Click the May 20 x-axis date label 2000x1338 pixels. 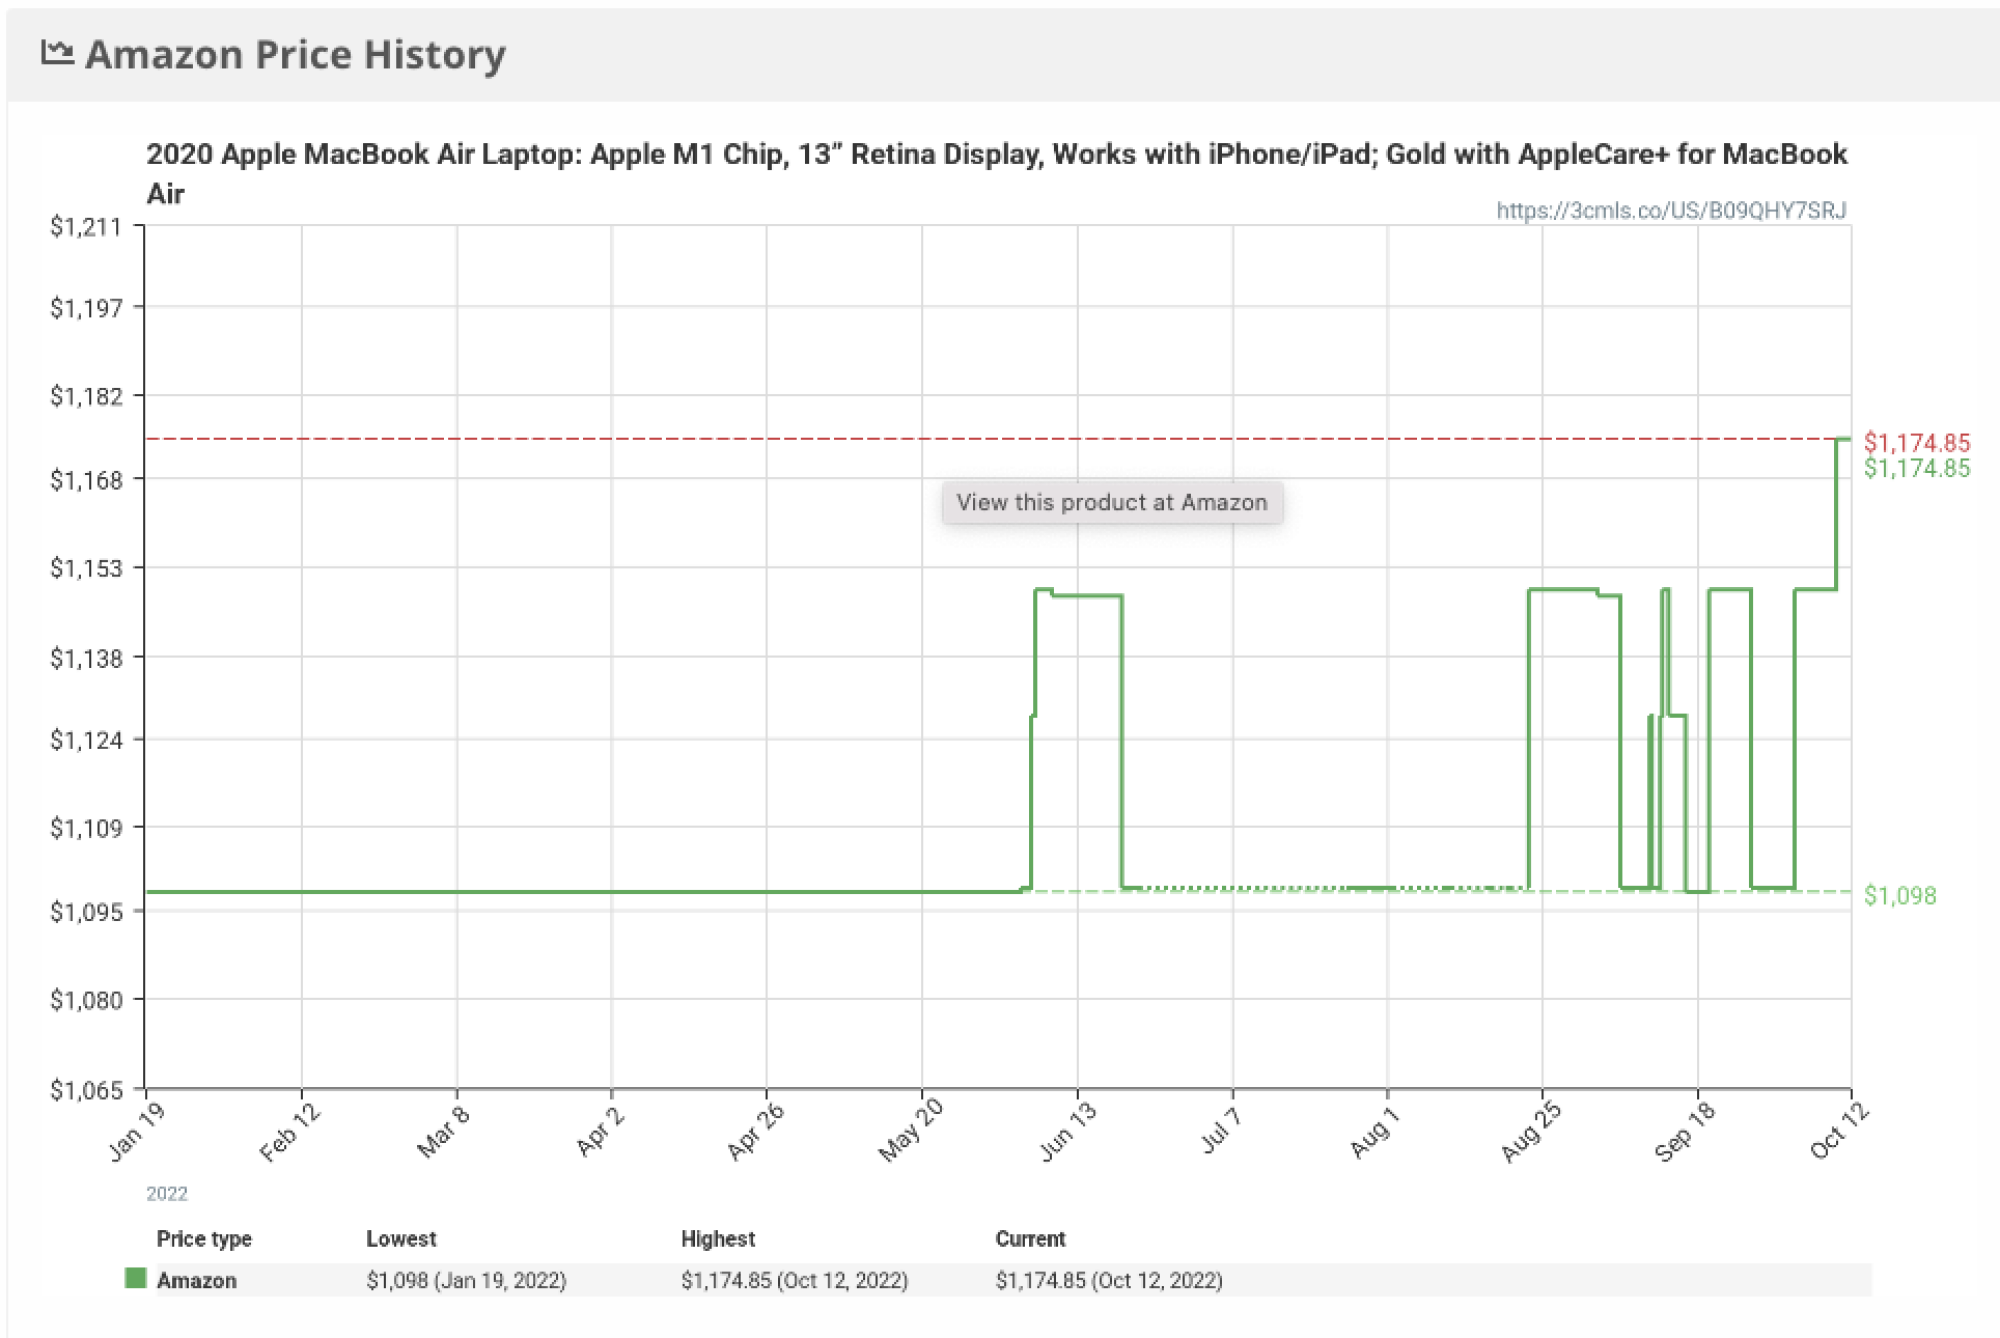911,1131
